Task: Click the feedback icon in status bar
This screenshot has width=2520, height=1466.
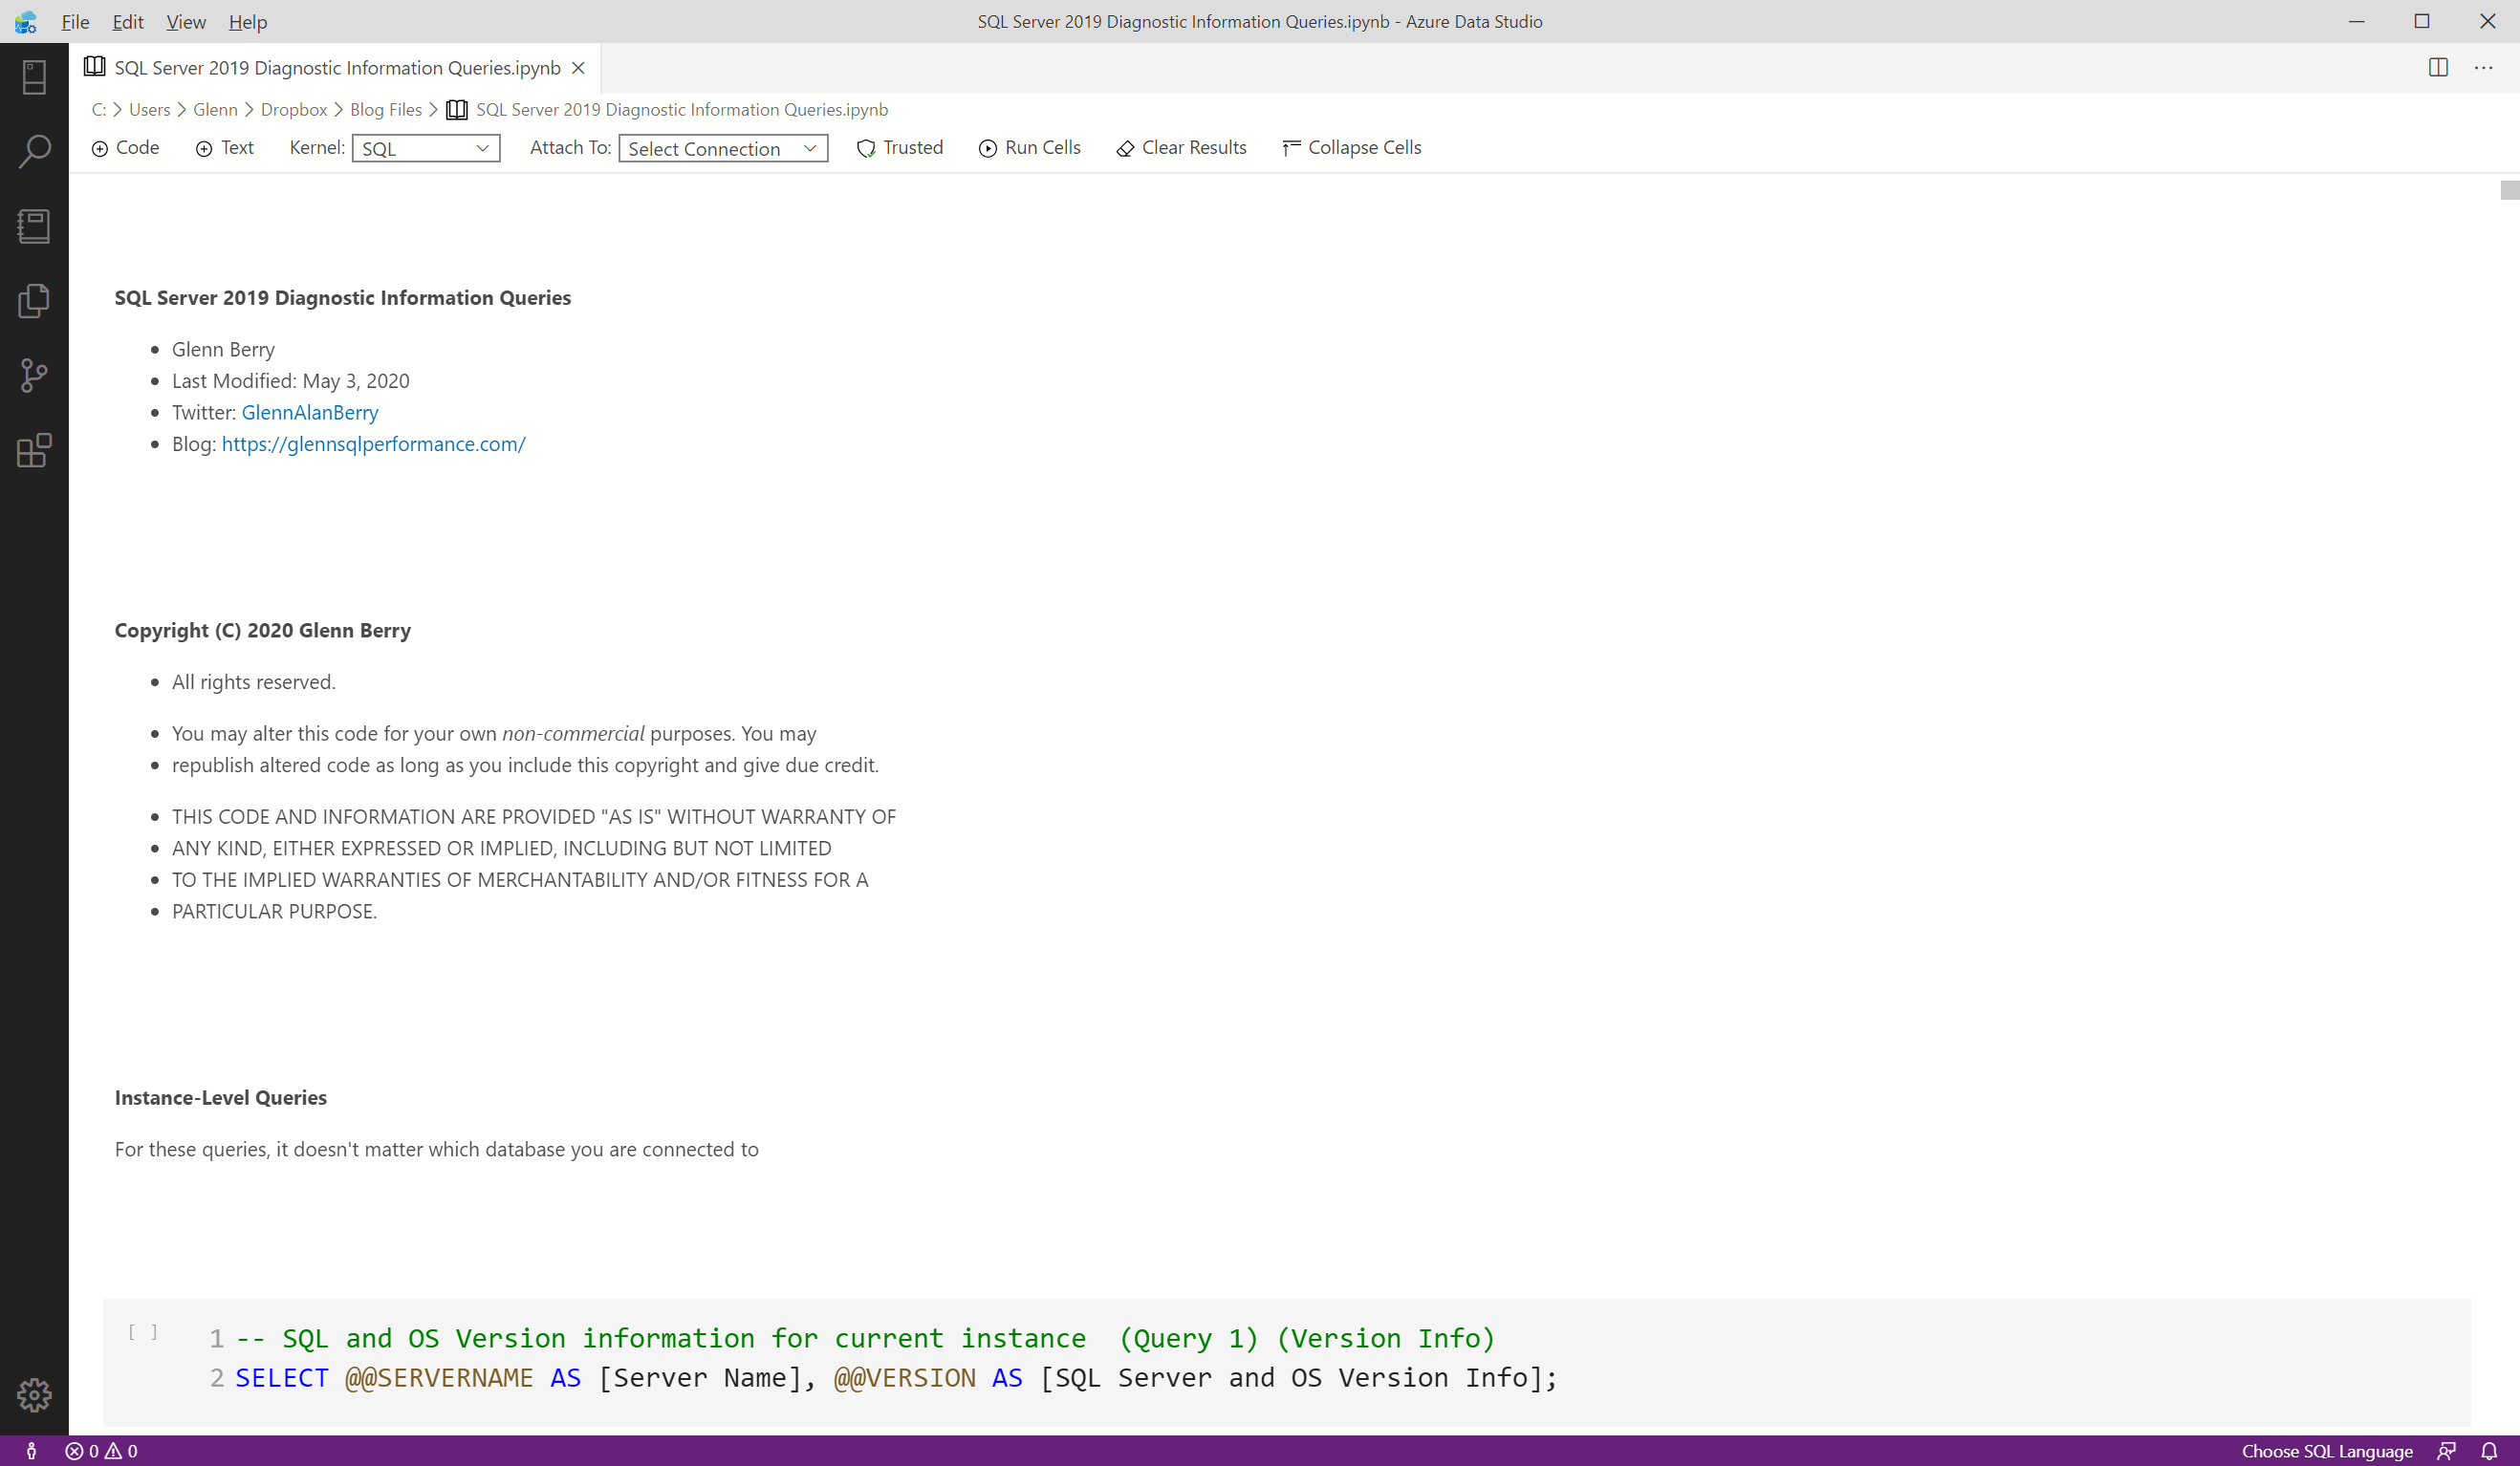Action: [2447, 1451]
